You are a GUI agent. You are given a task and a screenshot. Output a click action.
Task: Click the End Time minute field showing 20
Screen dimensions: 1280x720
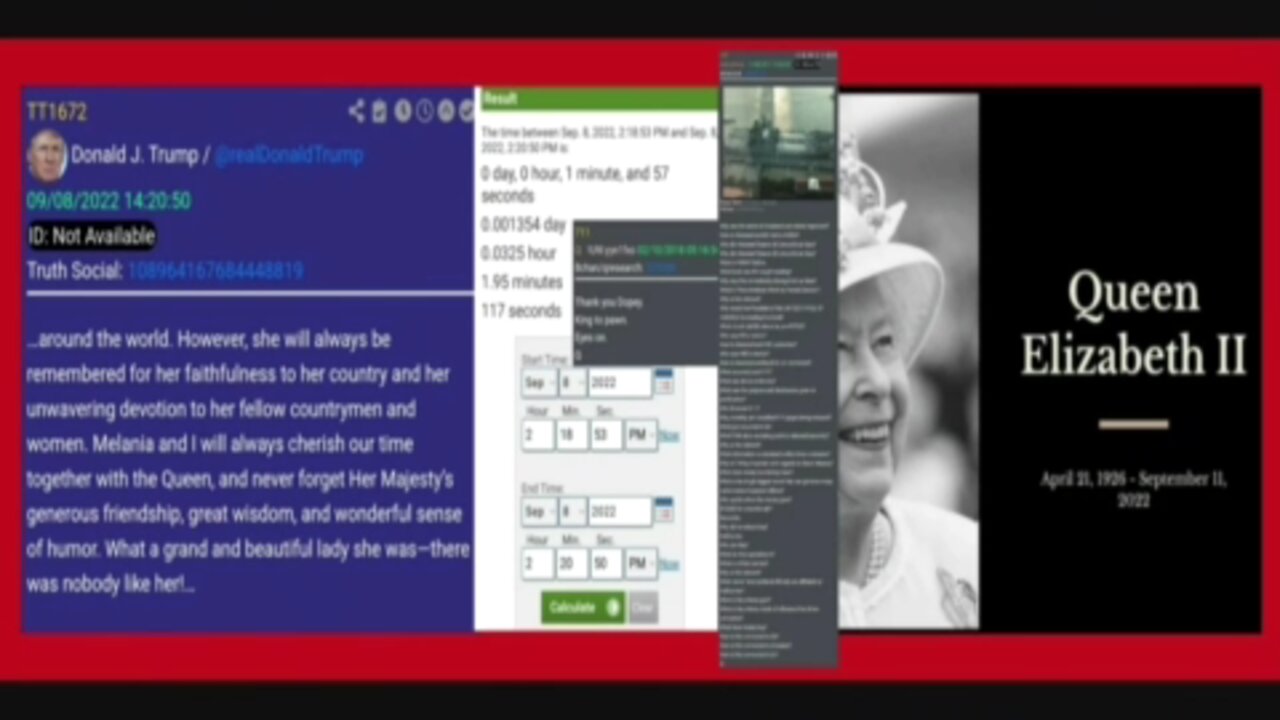click(572, 564)
